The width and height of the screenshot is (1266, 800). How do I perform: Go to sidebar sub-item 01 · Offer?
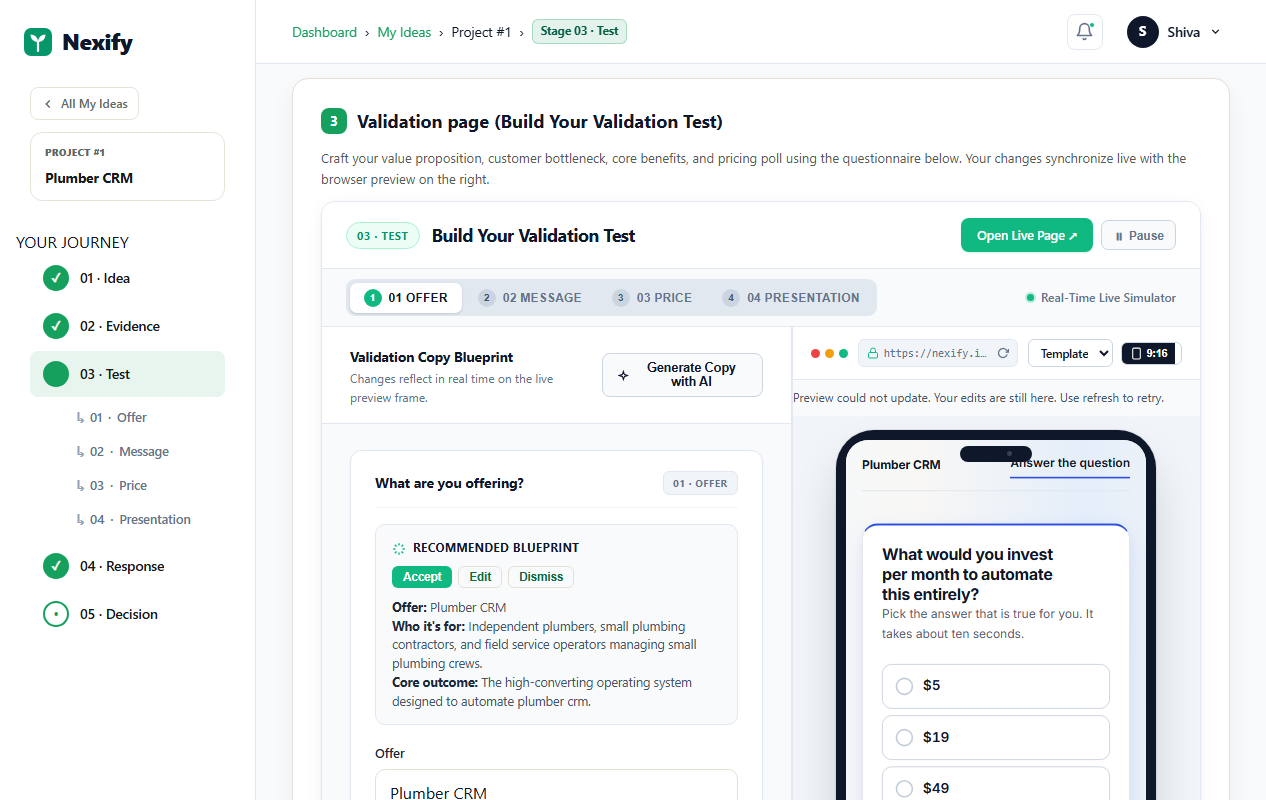tap(111, 417)
